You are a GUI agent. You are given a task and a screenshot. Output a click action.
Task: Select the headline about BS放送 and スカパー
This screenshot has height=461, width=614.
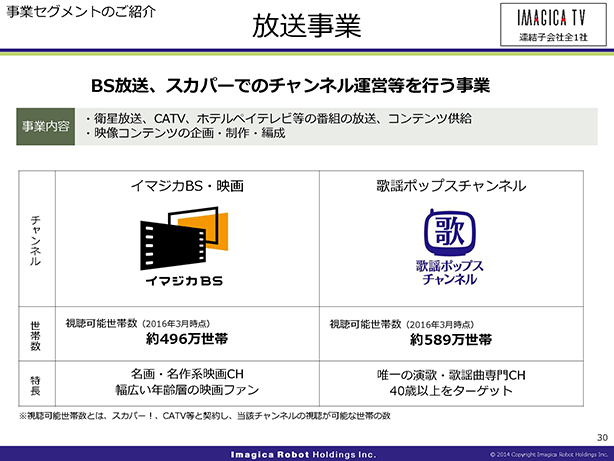coord(290,85)
